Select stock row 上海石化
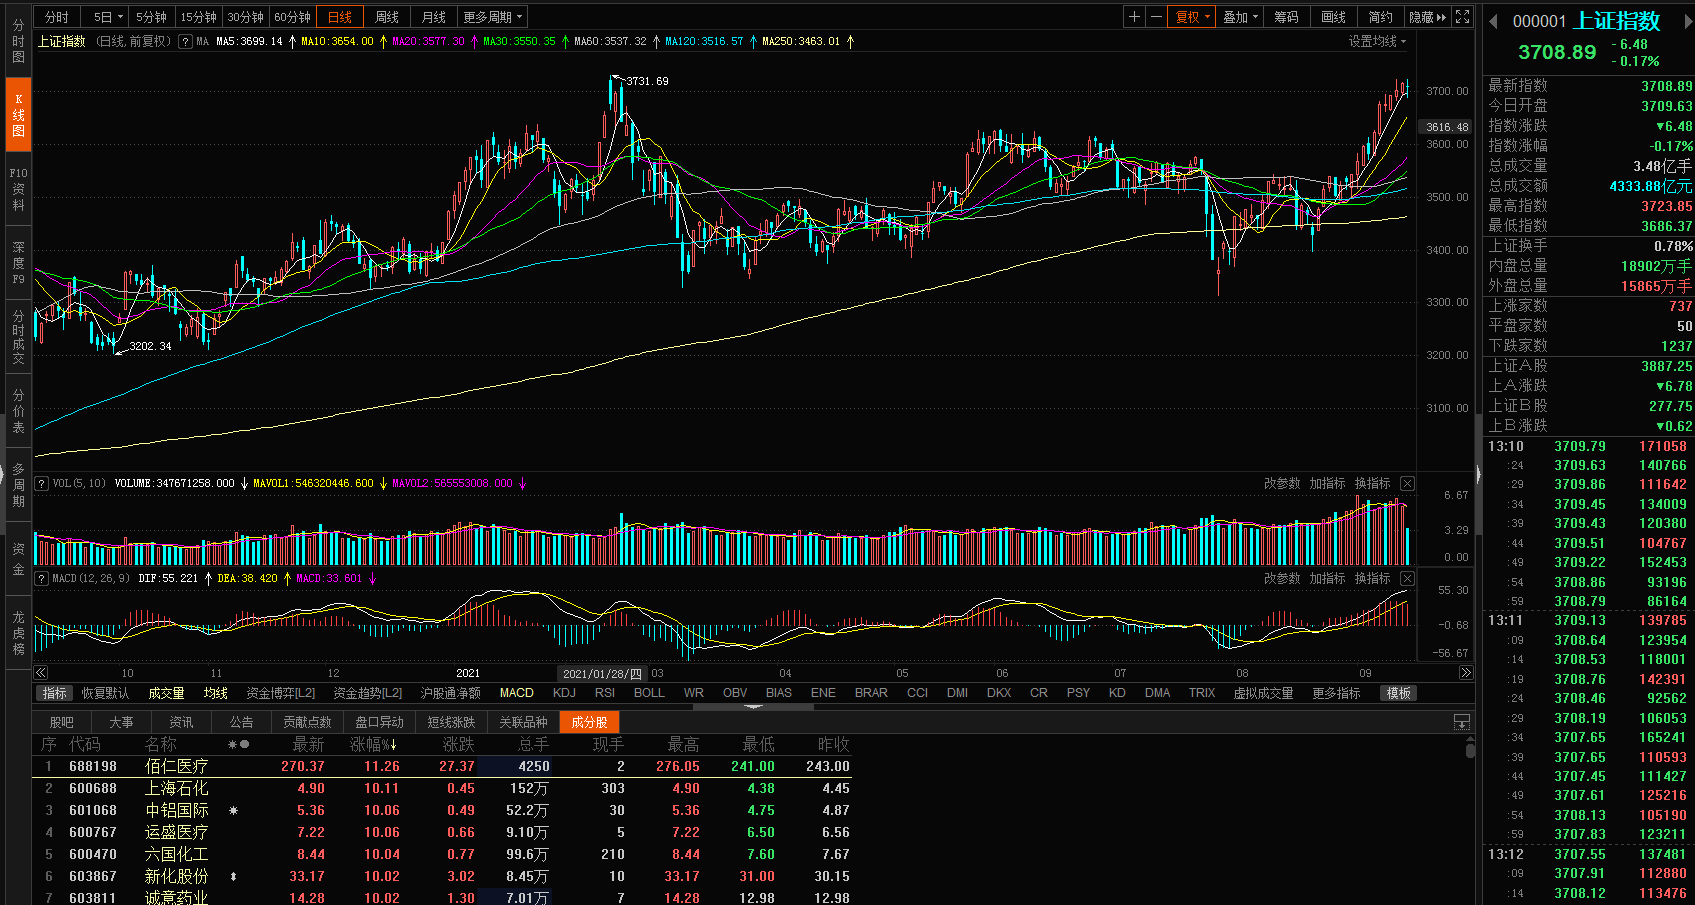The width and height of the screenshot is (1695, 905). 443,788
